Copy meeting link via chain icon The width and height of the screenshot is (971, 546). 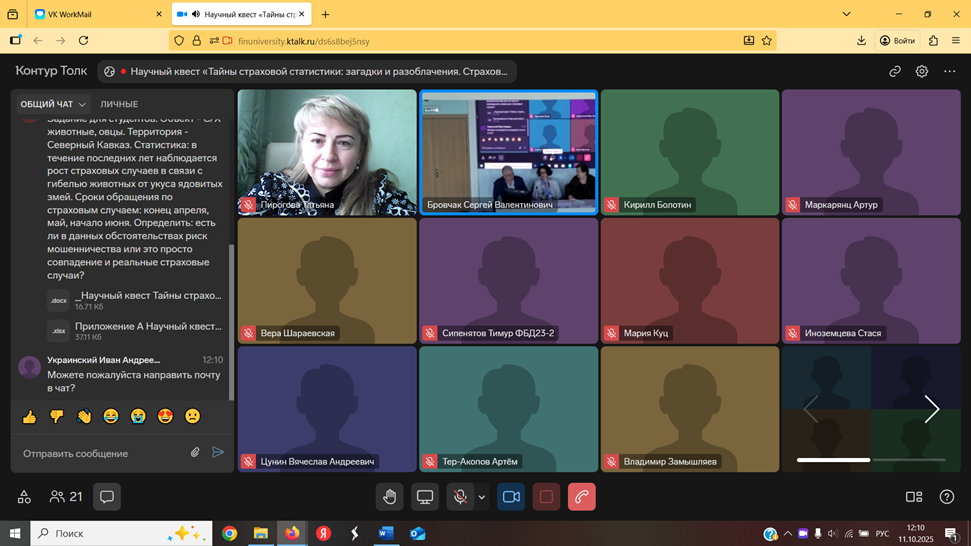pos(895,72)
